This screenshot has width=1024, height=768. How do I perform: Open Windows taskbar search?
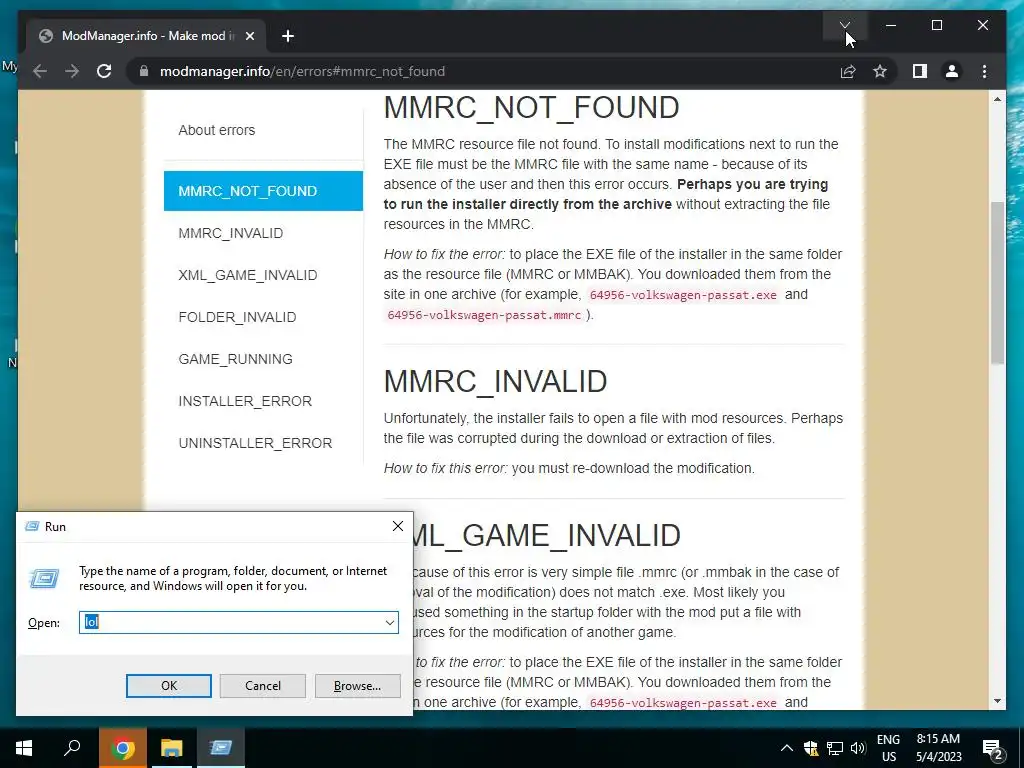click(72, 748)
